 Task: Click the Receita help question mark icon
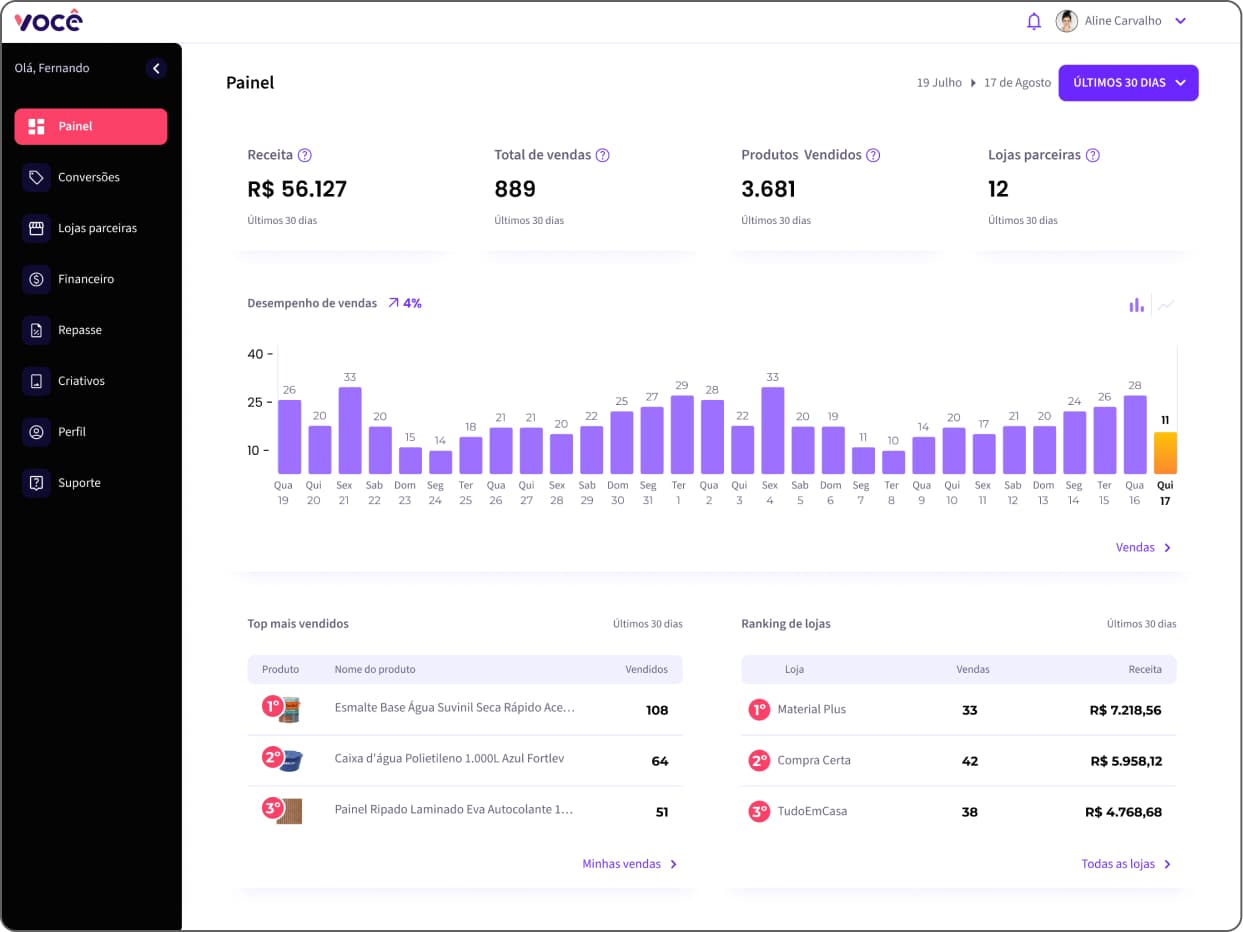(305, 155)
